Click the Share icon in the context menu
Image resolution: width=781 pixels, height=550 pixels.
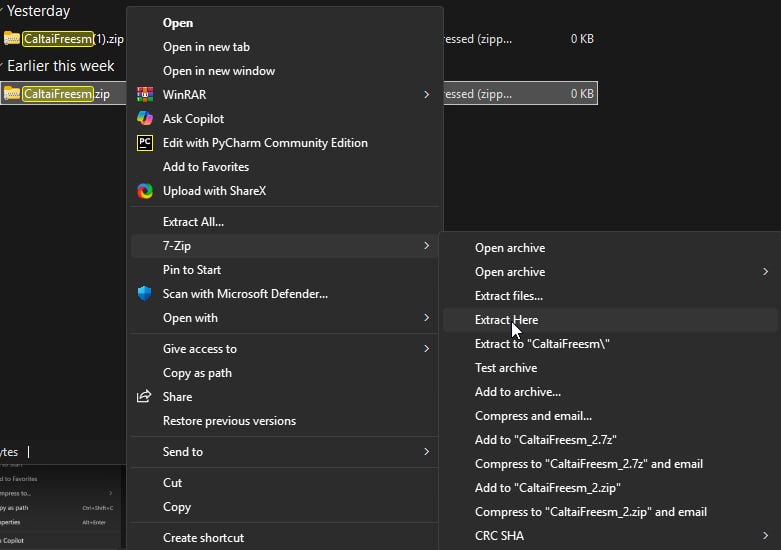tap(144, 397)
